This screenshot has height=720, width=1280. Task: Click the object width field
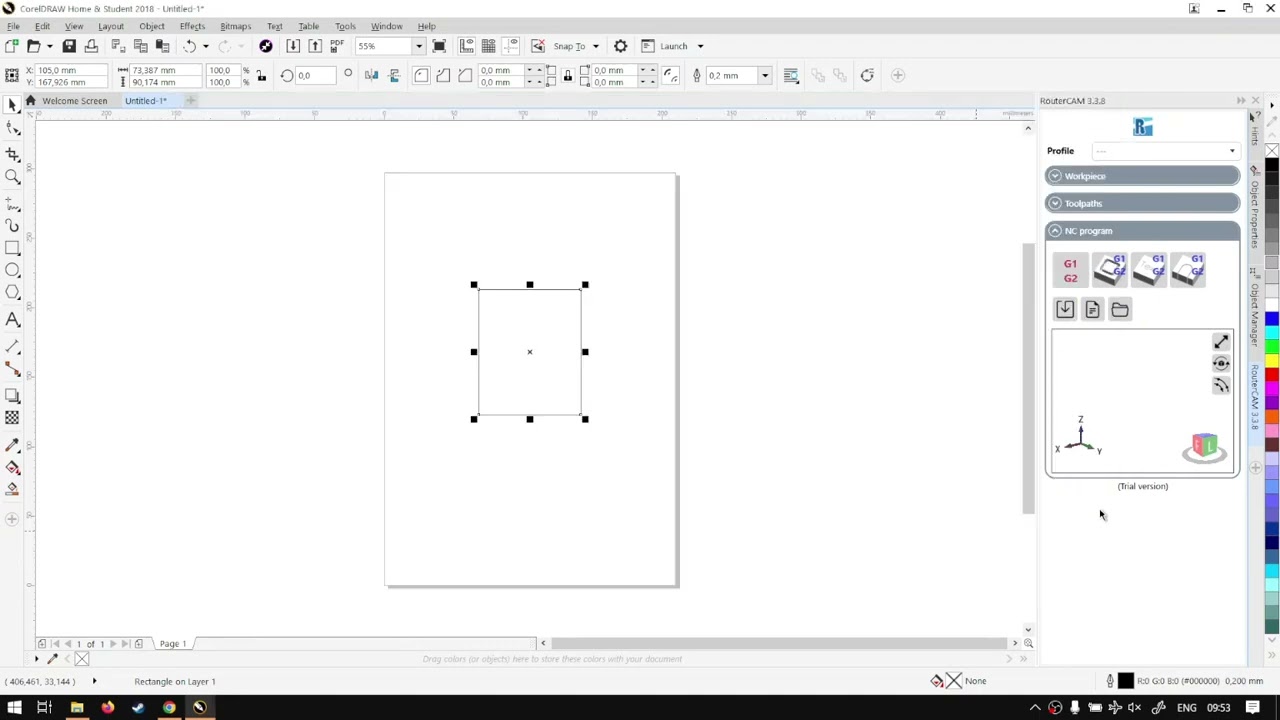[x=165, y=70]
